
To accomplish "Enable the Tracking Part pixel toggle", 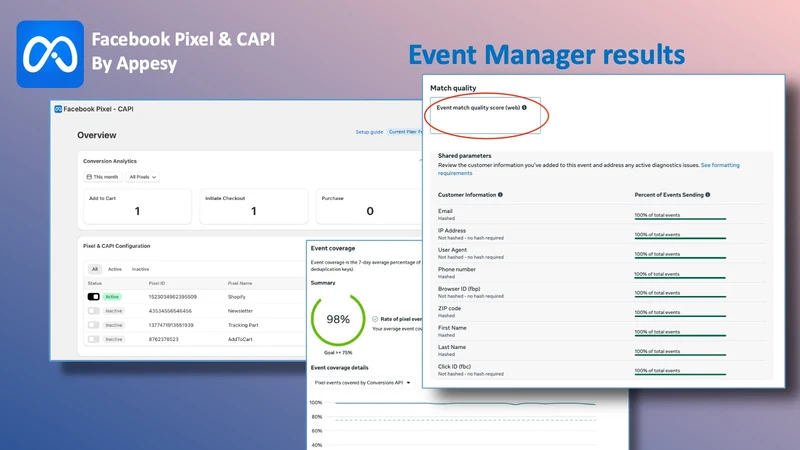I will point(93,325).
